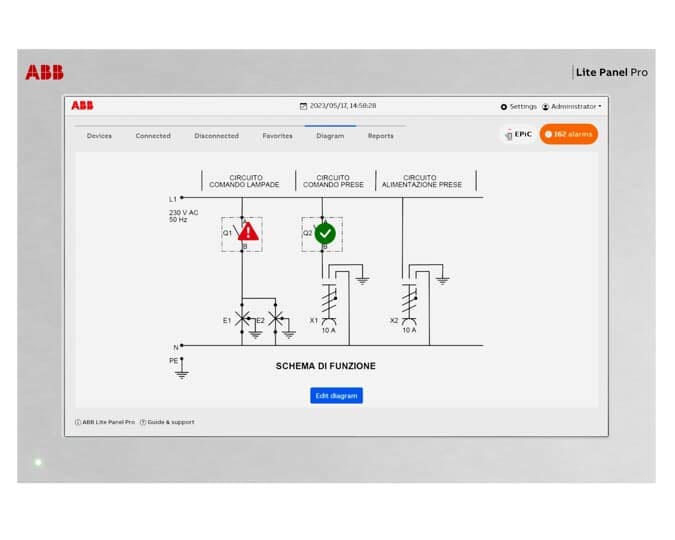Screen dimensions: 675x540
Task: Click the Settings label
Action: click(523, 106)
